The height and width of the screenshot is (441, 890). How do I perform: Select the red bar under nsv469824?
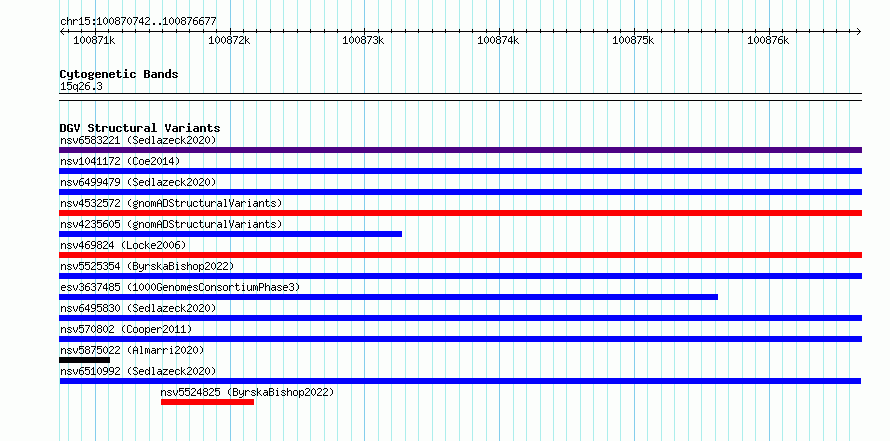coord(460,255)
